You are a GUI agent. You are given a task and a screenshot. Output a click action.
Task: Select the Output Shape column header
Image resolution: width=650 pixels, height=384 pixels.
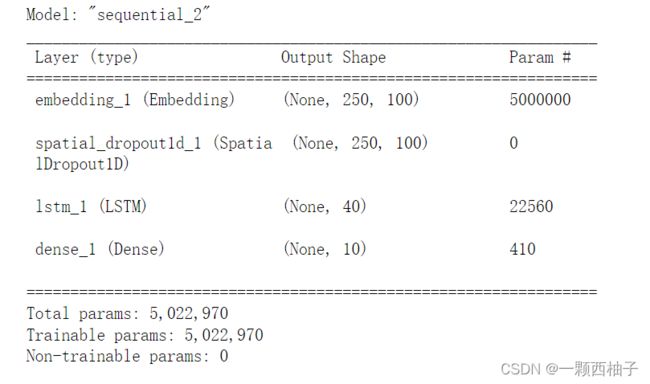click(x=333, y=57)
